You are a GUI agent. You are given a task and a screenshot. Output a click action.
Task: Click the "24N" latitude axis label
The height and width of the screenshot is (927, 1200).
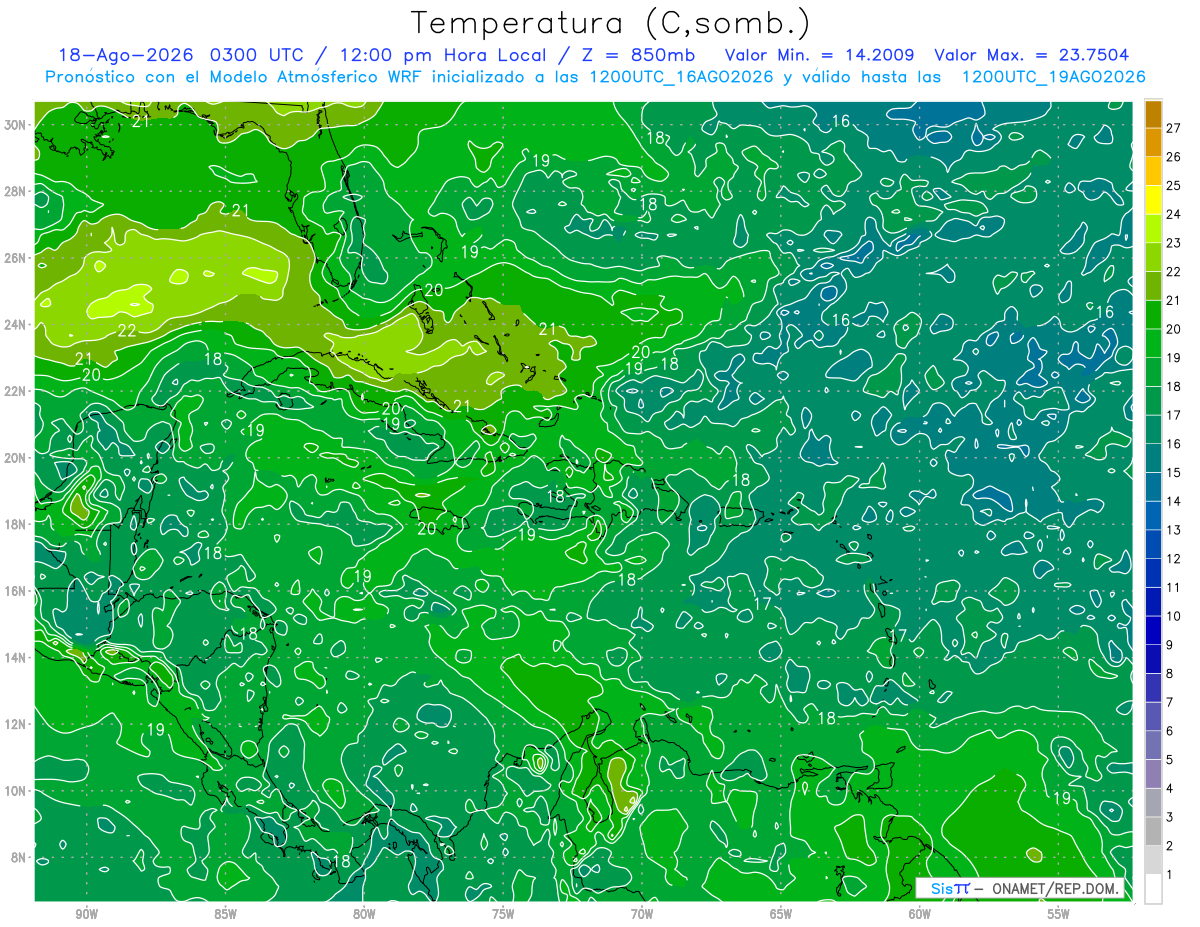17,325
